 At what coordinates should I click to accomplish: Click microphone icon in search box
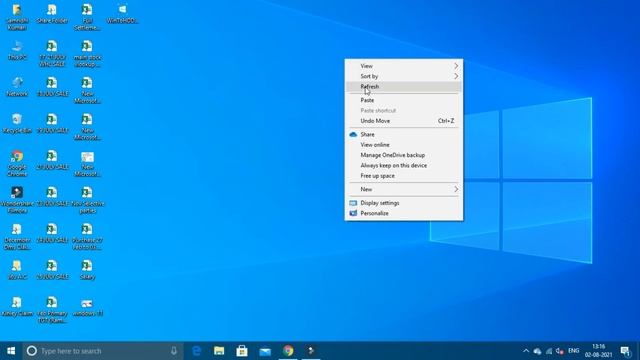pyautogui.click(x=174, y=351)
